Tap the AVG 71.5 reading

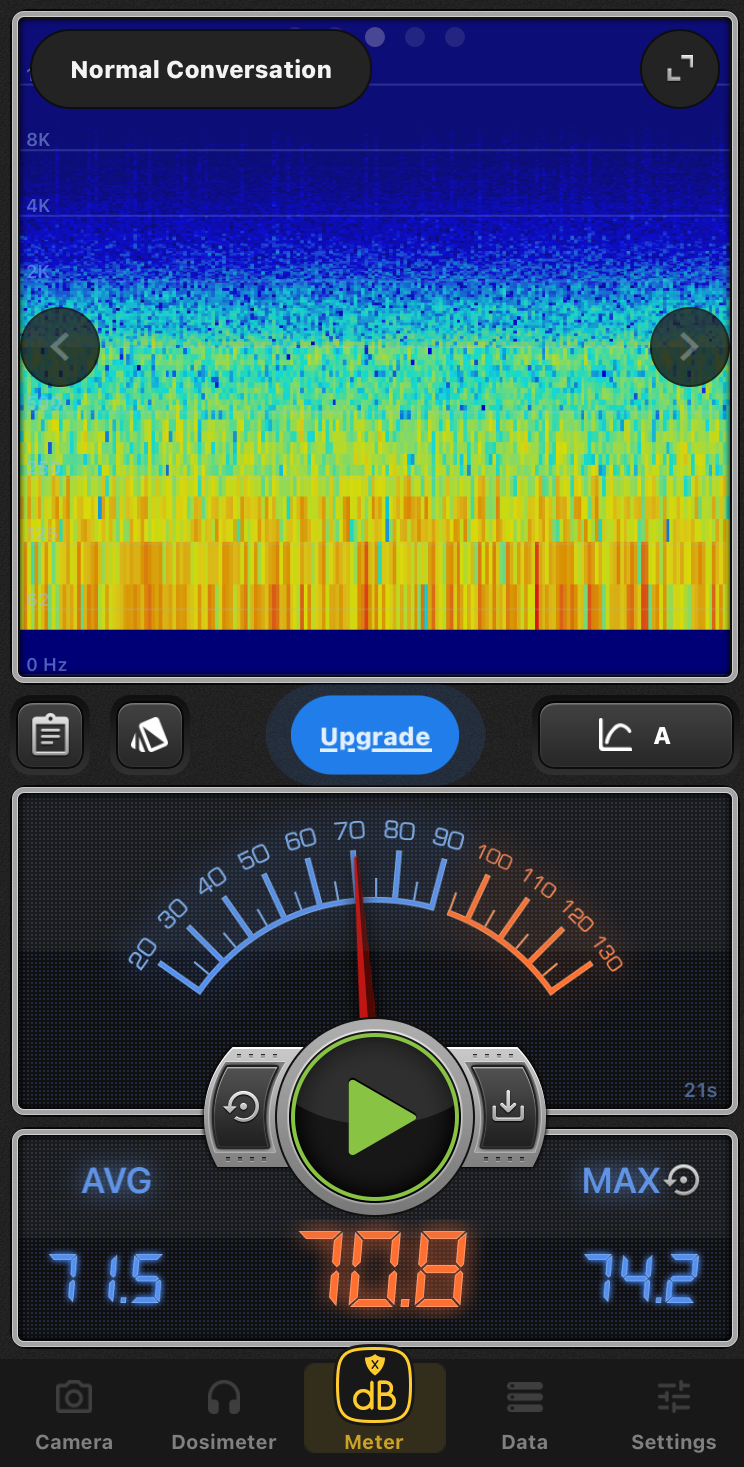[x=106, y=1279]
